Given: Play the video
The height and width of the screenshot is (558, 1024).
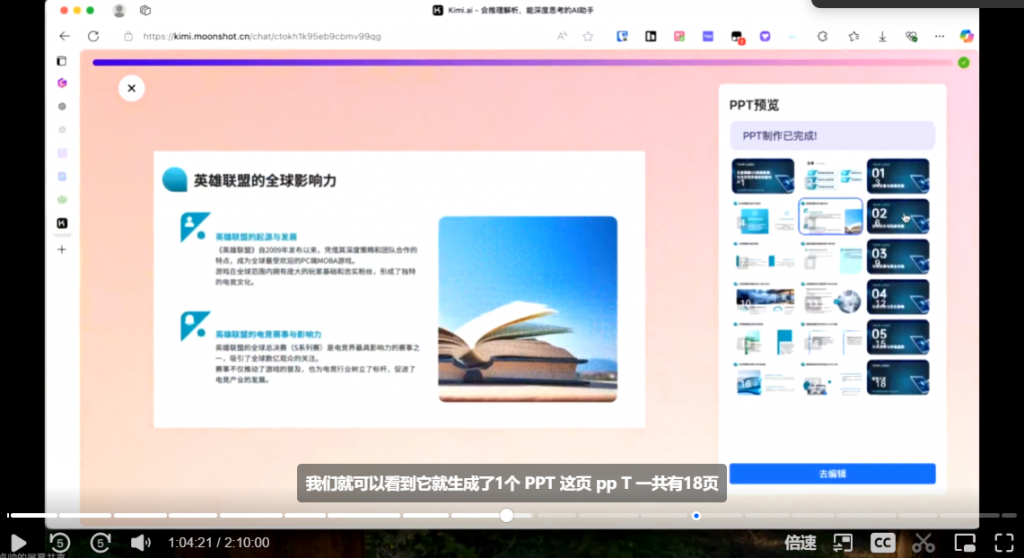Looking at the screenshot, I should [17, 543].
